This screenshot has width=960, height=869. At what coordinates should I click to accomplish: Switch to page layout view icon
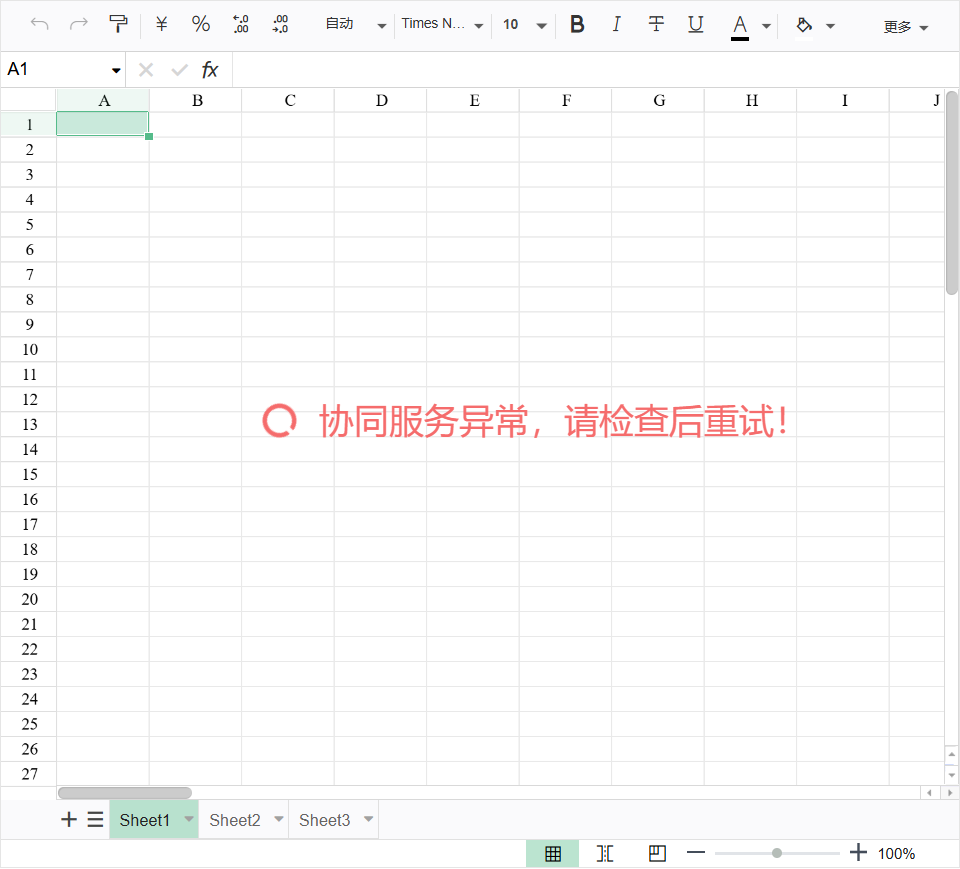coord(657,854)
